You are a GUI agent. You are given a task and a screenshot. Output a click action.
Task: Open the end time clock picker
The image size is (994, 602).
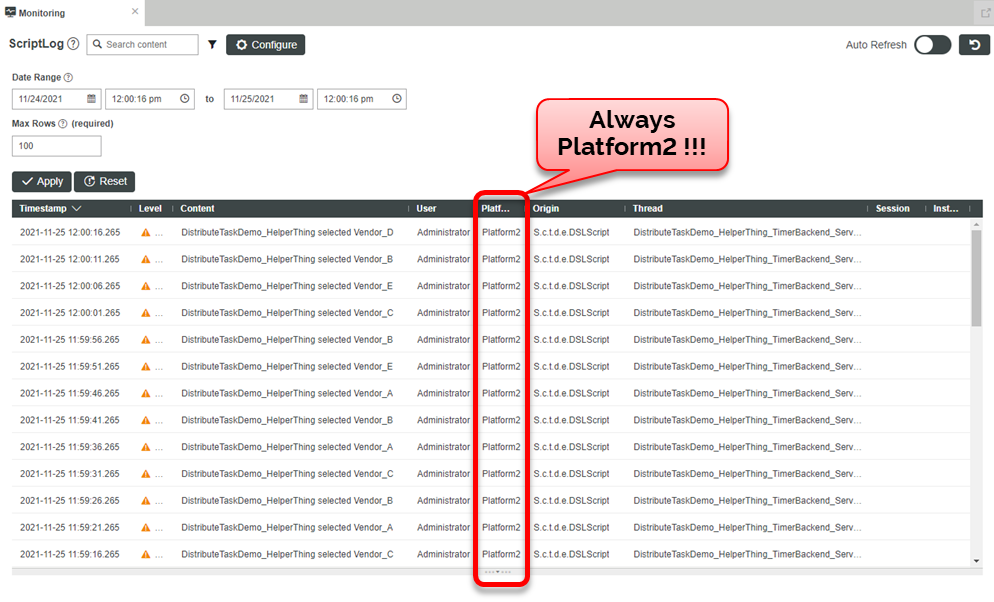tap(397, 99)
